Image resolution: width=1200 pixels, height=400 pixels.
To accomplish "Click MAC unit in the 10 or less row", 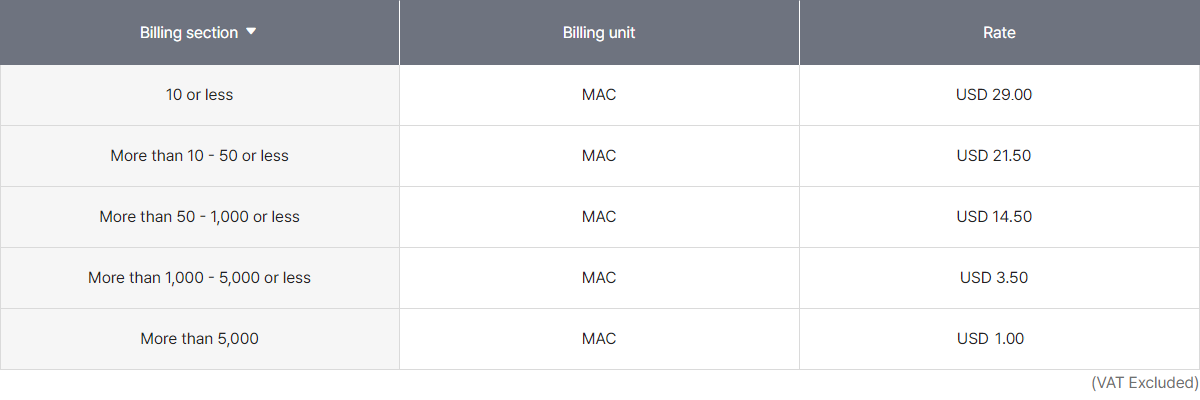I will (599, 95).
